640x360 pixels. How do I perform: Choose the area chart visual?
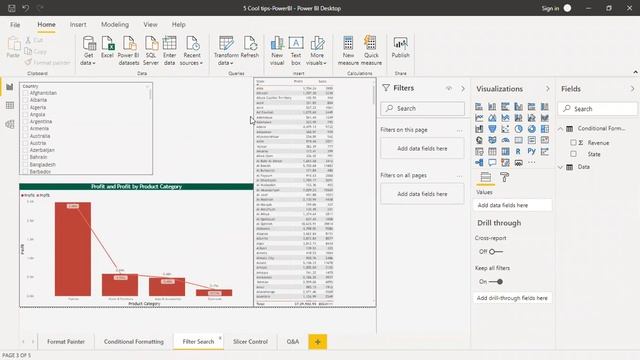[x=492, y=118]
